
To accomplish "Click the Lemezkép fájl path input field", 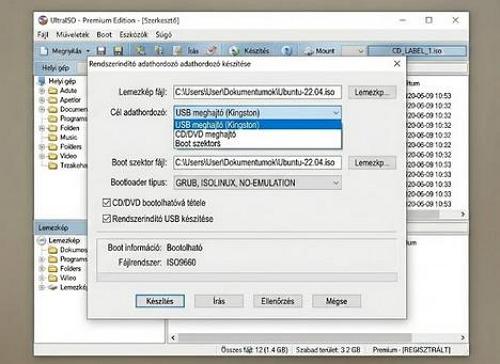I will coord(257,92).
